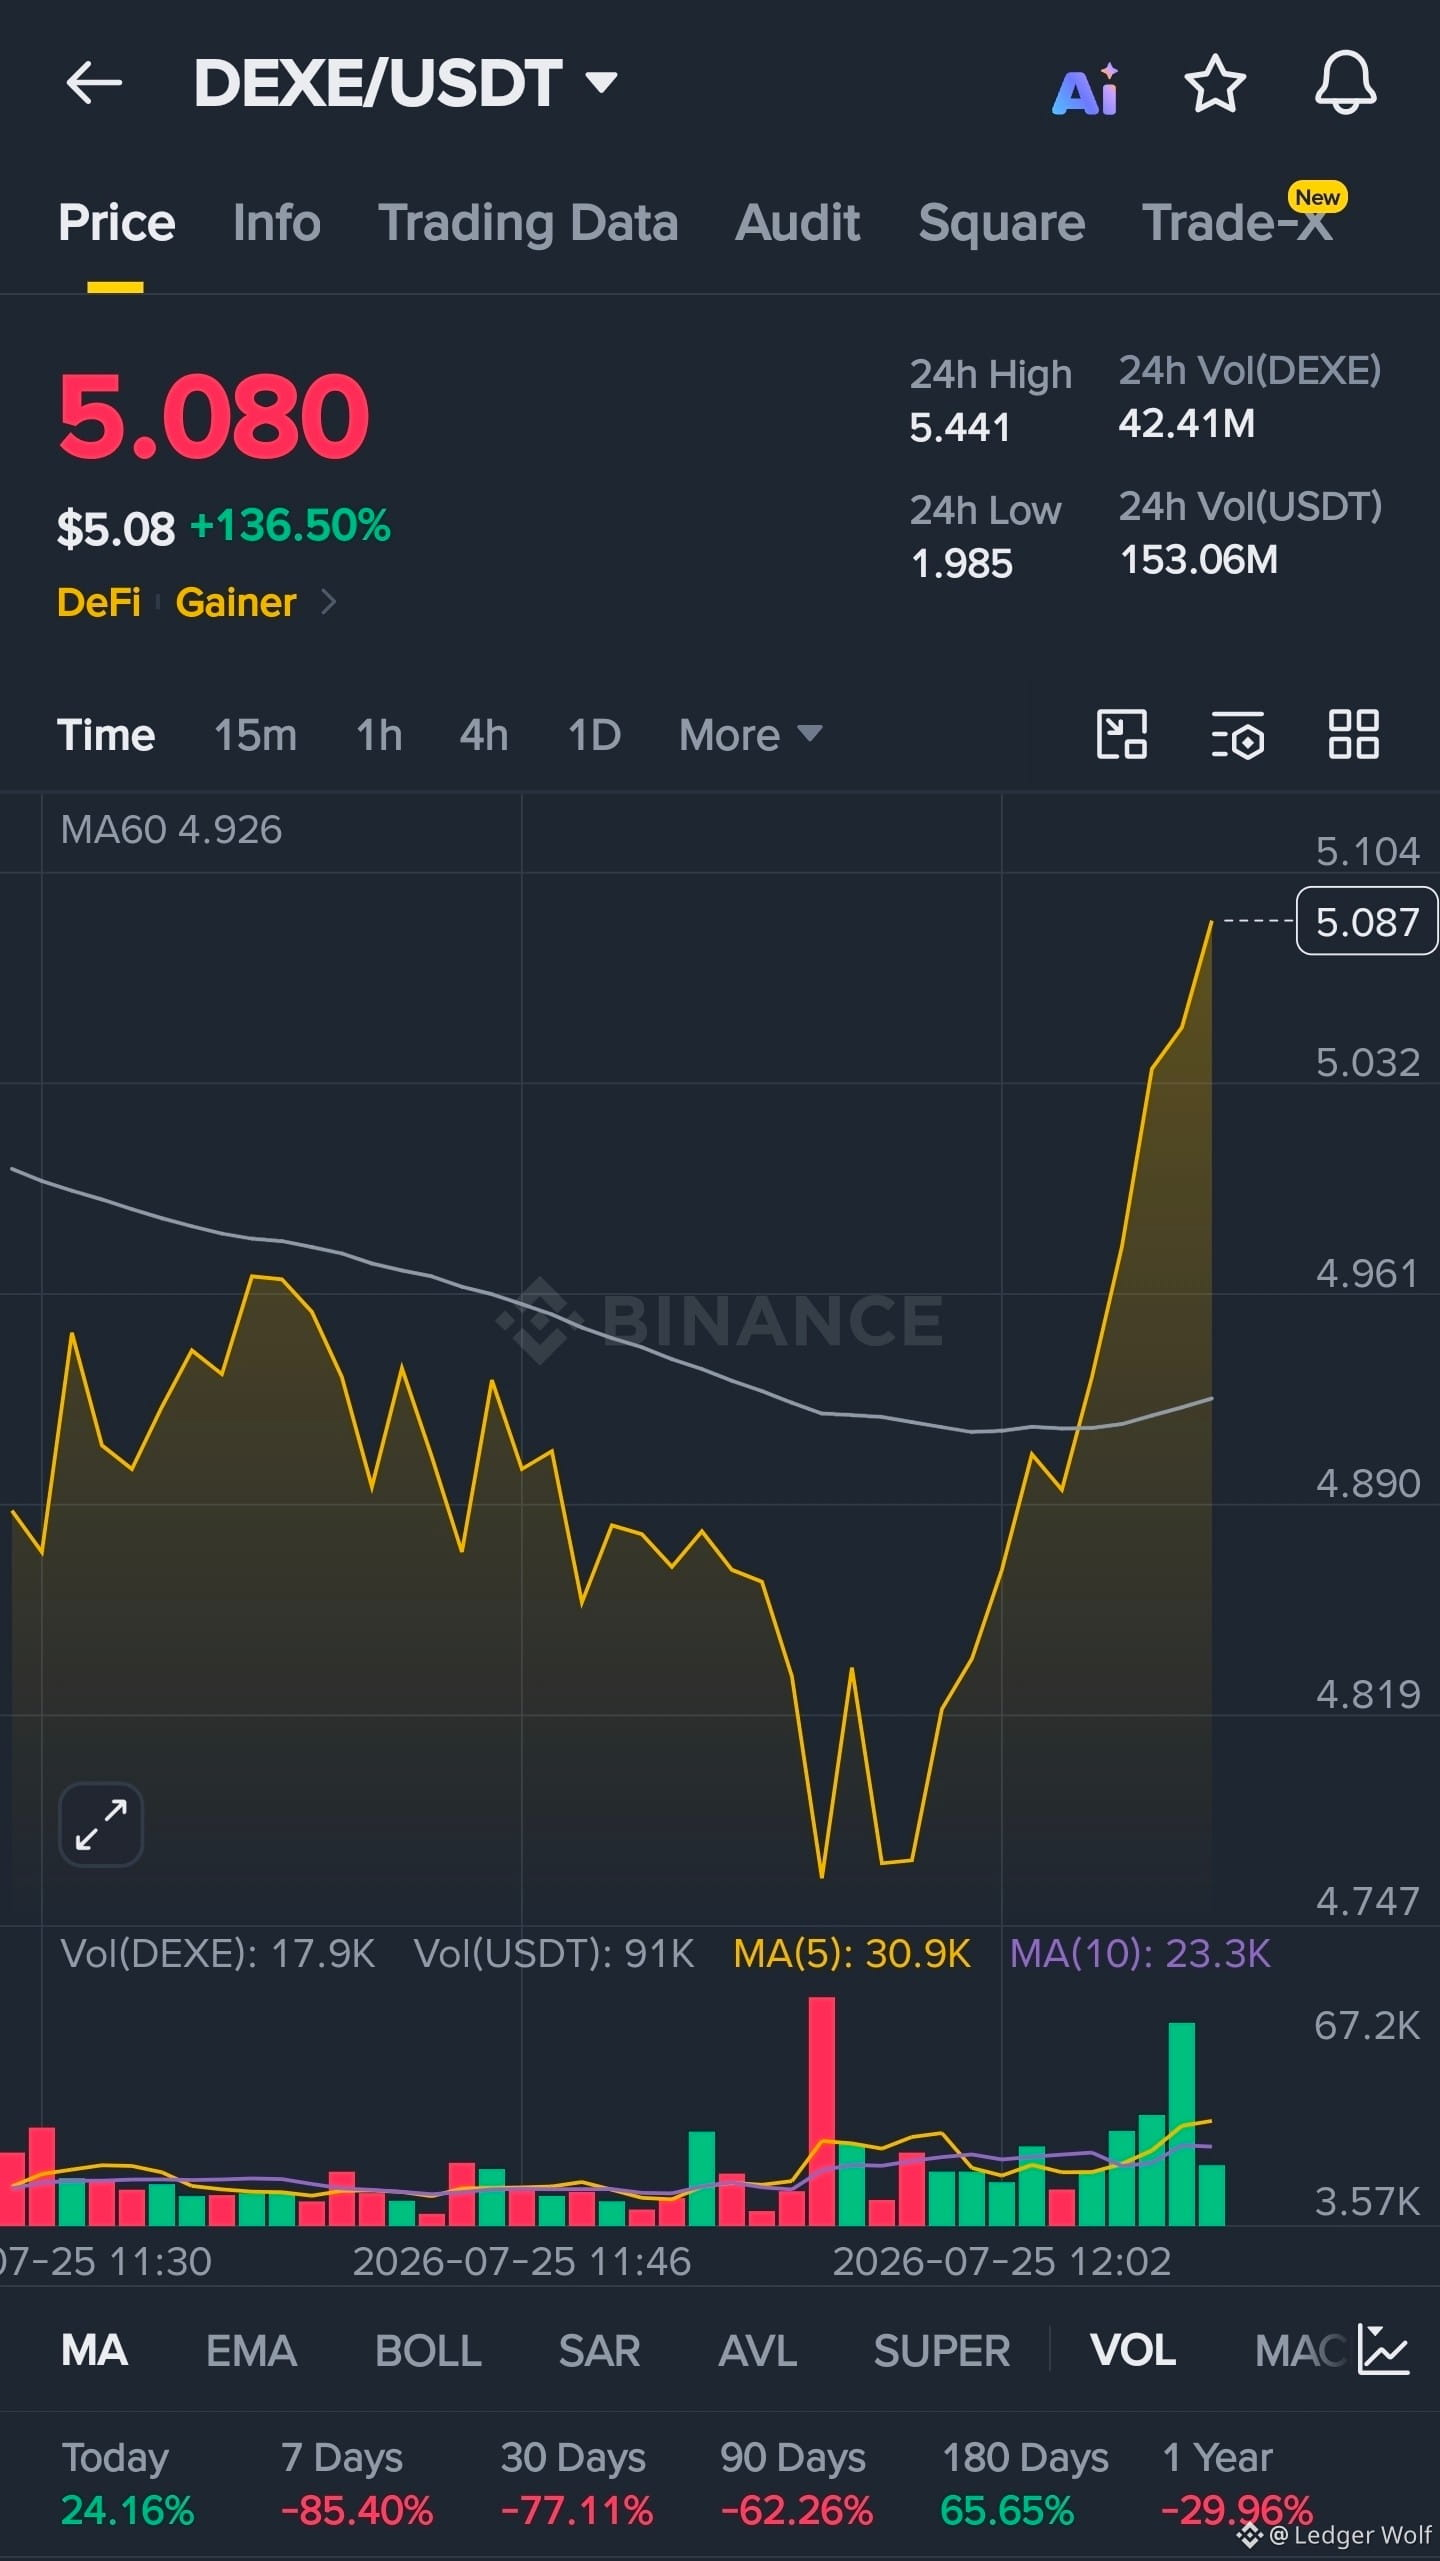Select the 4h interval
Viewport: 1440px width, 2561px height.
click(484, 735)
